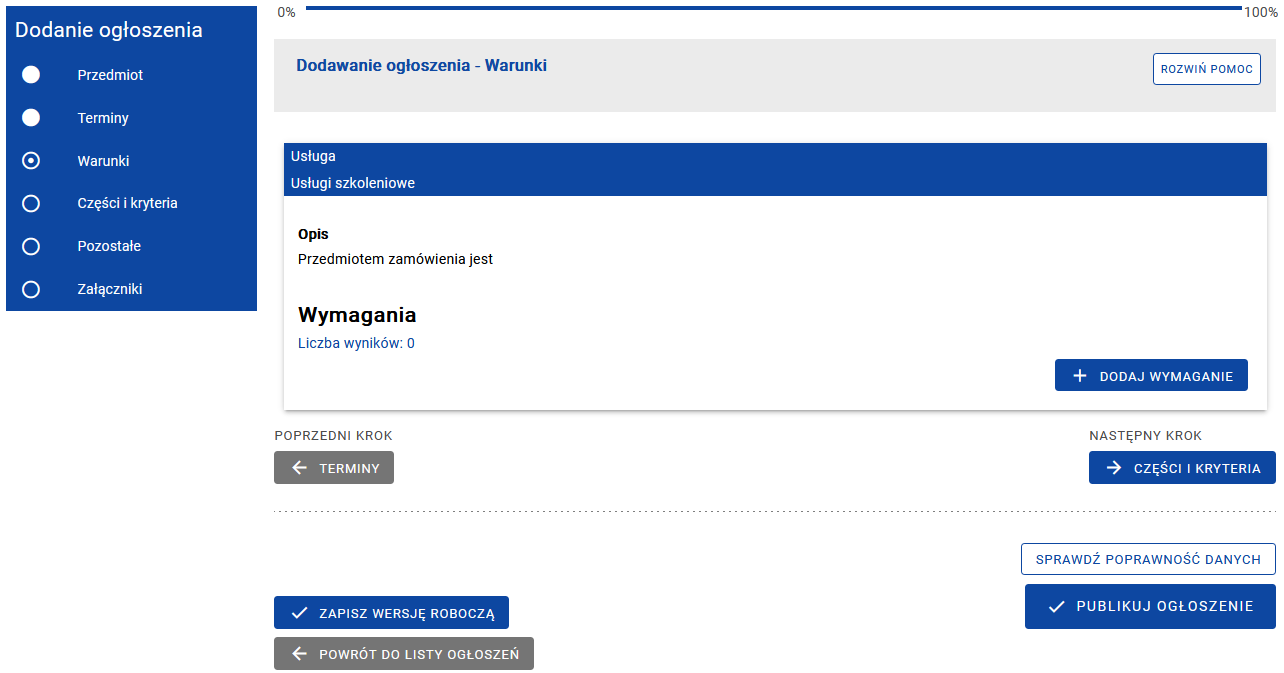The height and width of the screenshot is (673, 1284).
Task: Select the Pozostałe step circle
Action: click(31, 246)
